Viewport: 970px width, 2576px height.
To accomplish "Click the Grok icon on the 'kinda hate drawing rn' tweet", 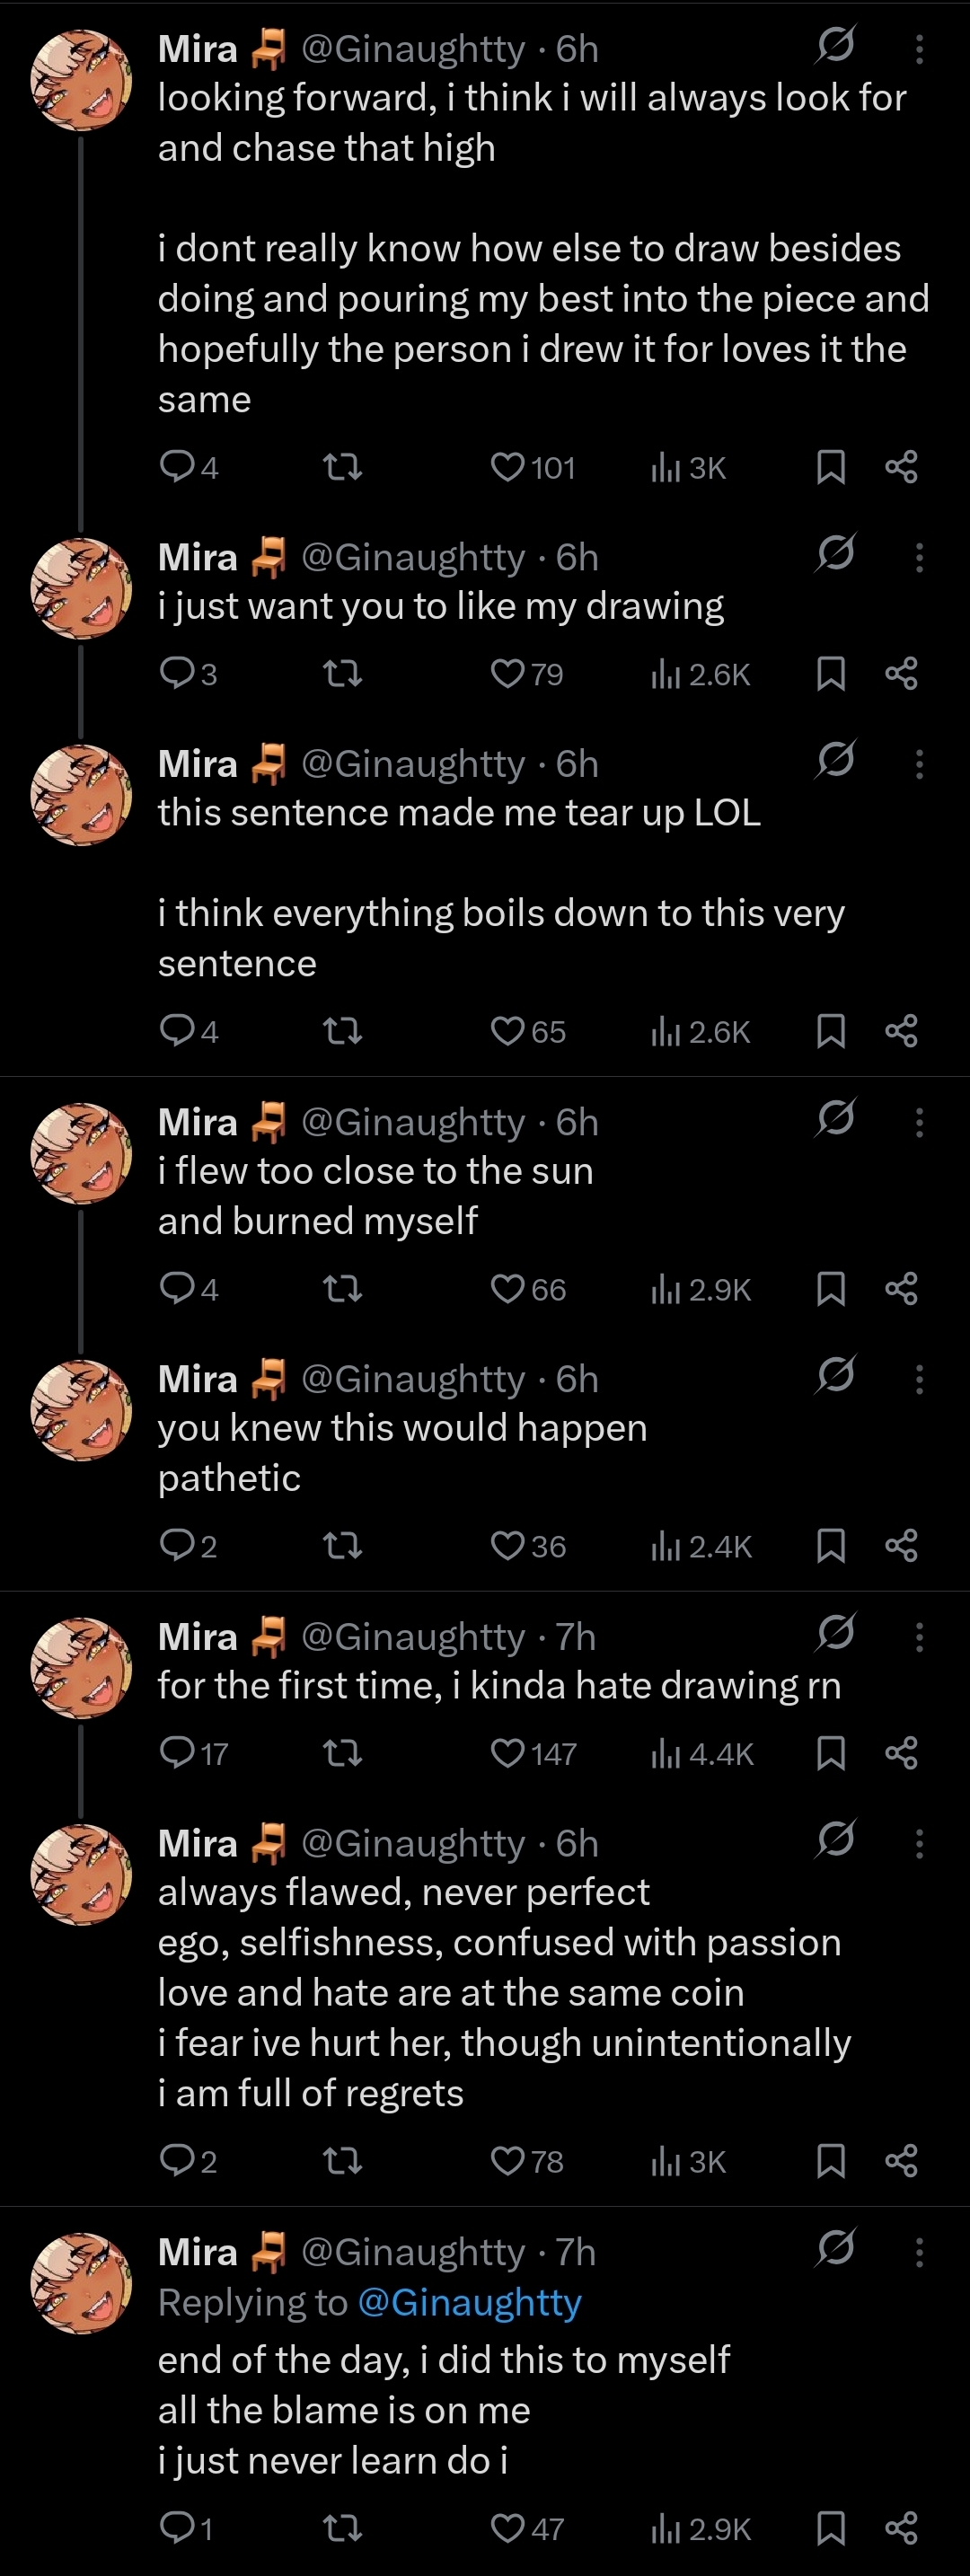I will [x=835, y=1632].
